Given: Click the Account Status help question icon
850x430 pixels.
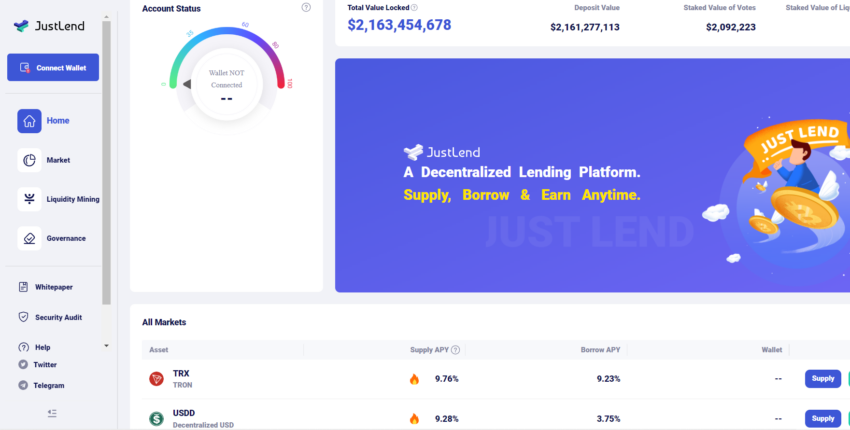Looking at the screenshot, I should click(x=306, y=8).
